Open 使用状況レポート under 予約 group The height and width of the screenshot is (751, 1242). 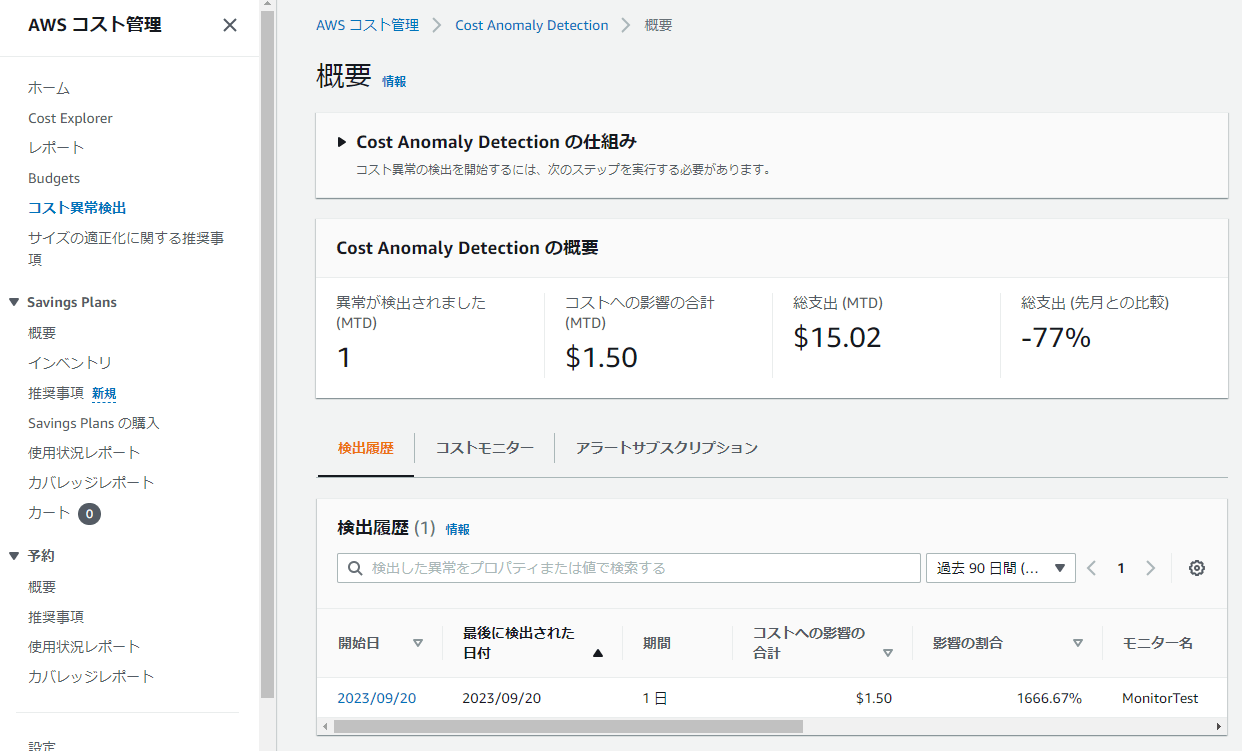coord(84,646)
